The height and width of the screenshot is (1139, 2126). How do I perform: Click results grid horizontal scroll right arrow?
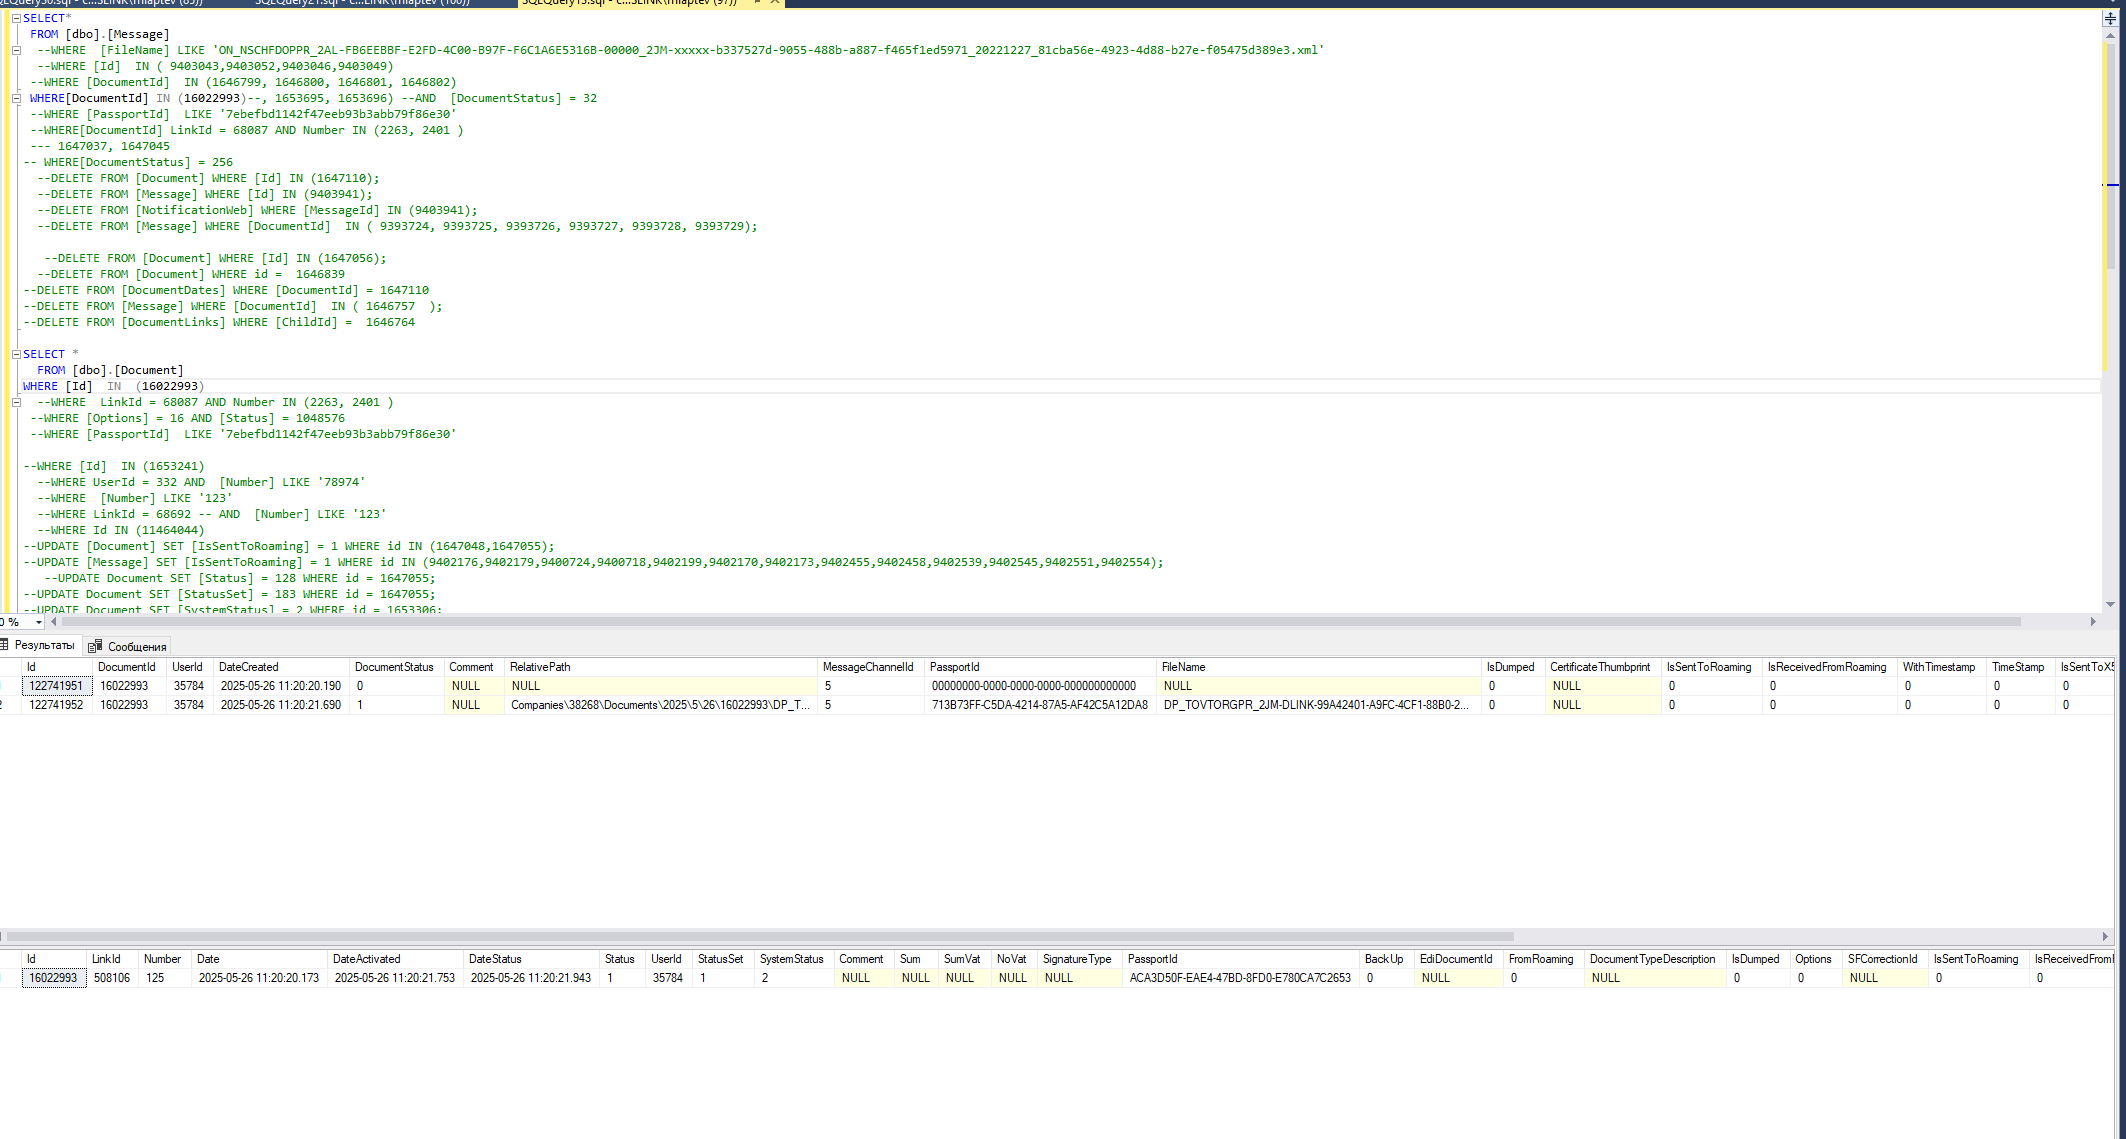click(2105, 937)
